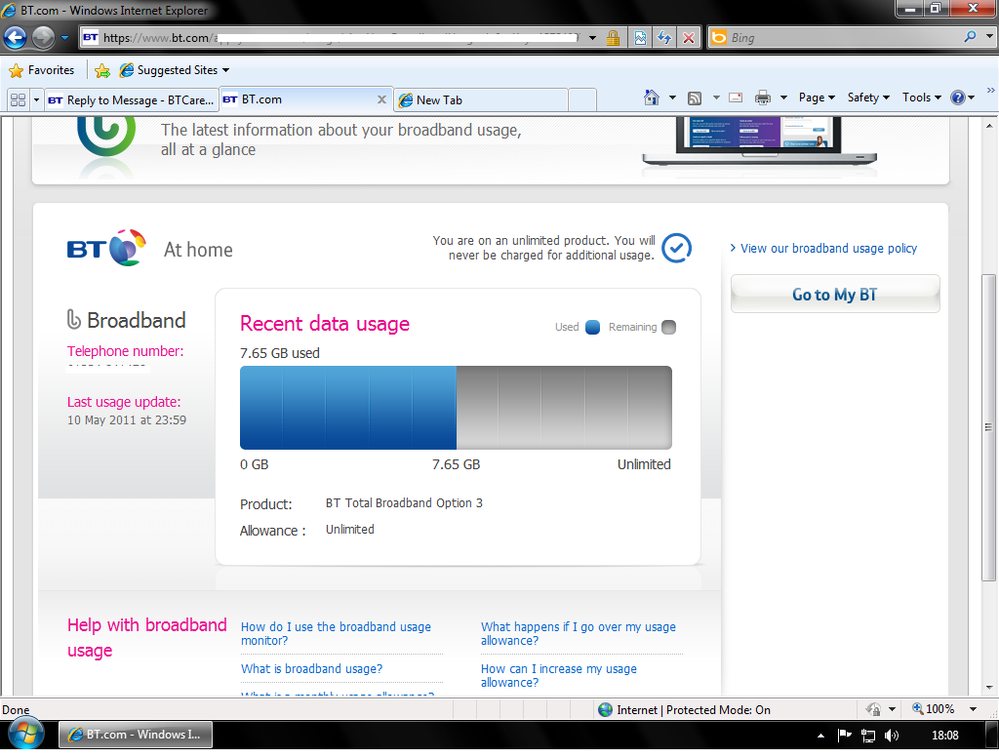The width and height of the screenshot is (999, 756).
Task: Click the Refresh page icon
Action: coord(664,38)
